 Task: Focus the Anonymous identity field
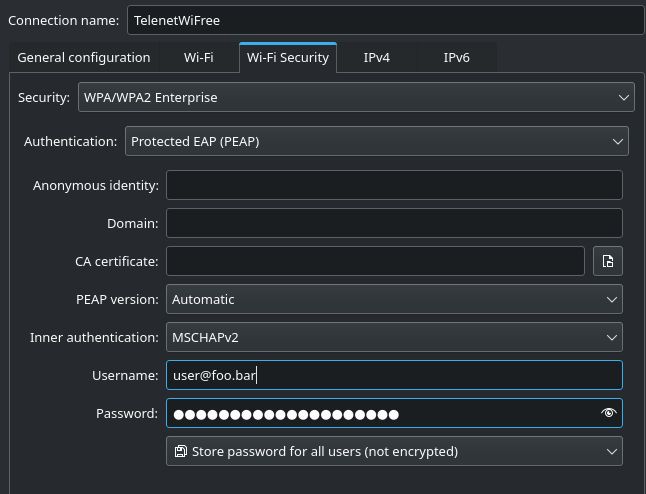(x=394, y=185)
